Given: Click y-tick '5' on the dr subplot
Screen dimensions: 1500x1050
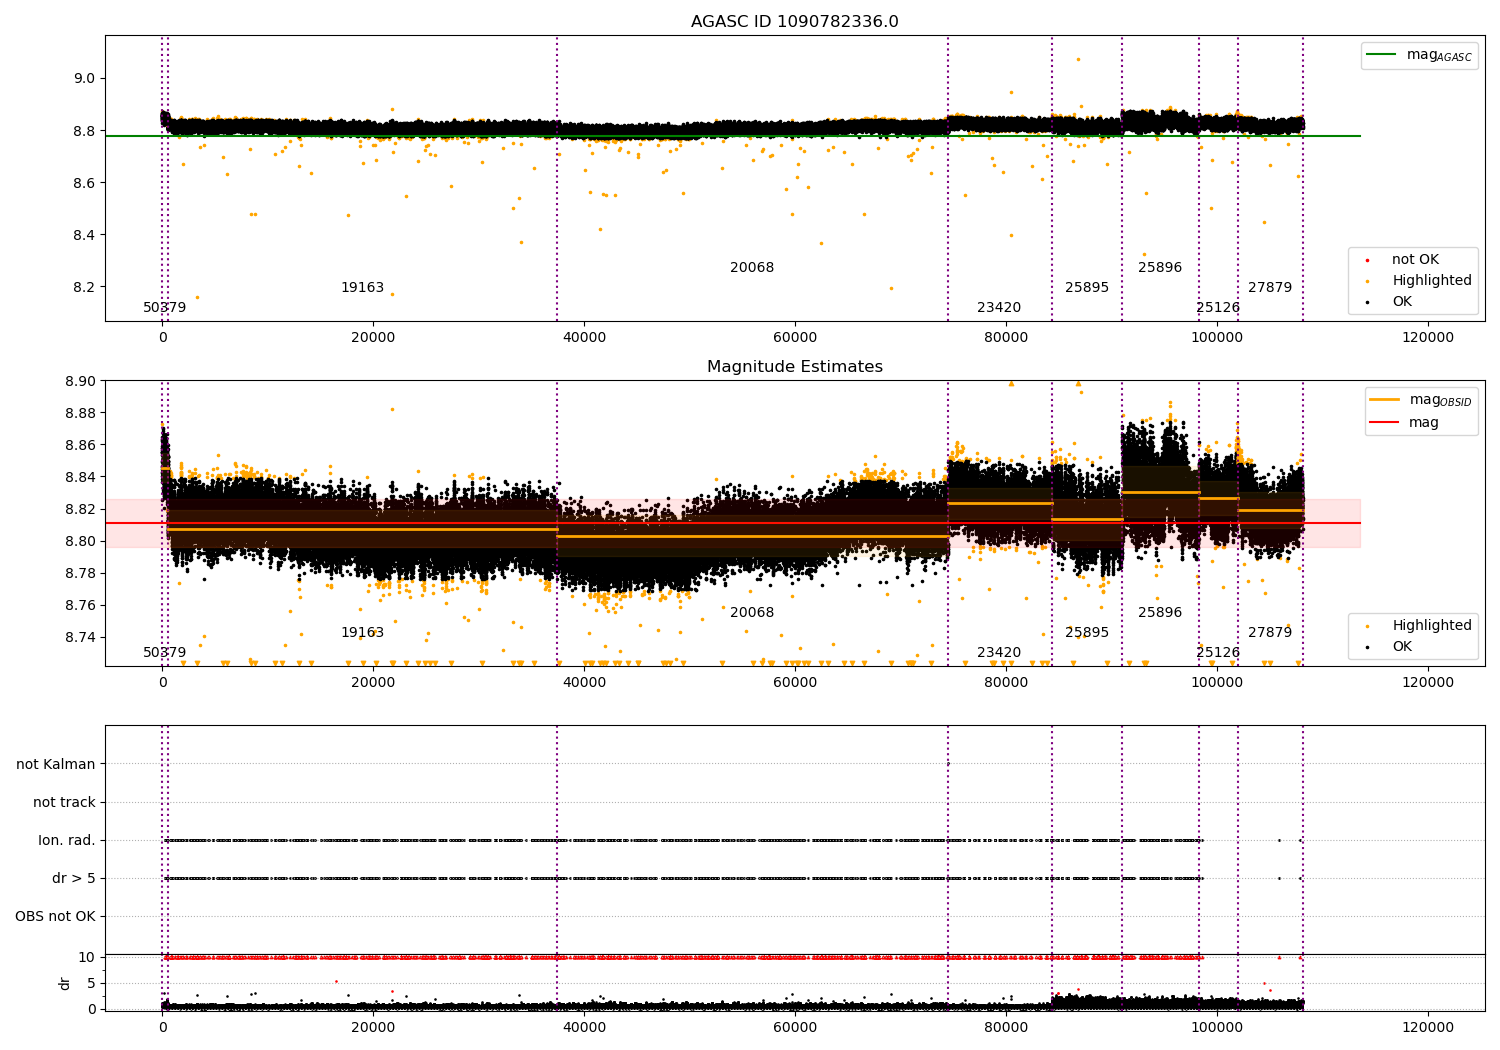Looking at the screenshot, I should tap(92, 983).
